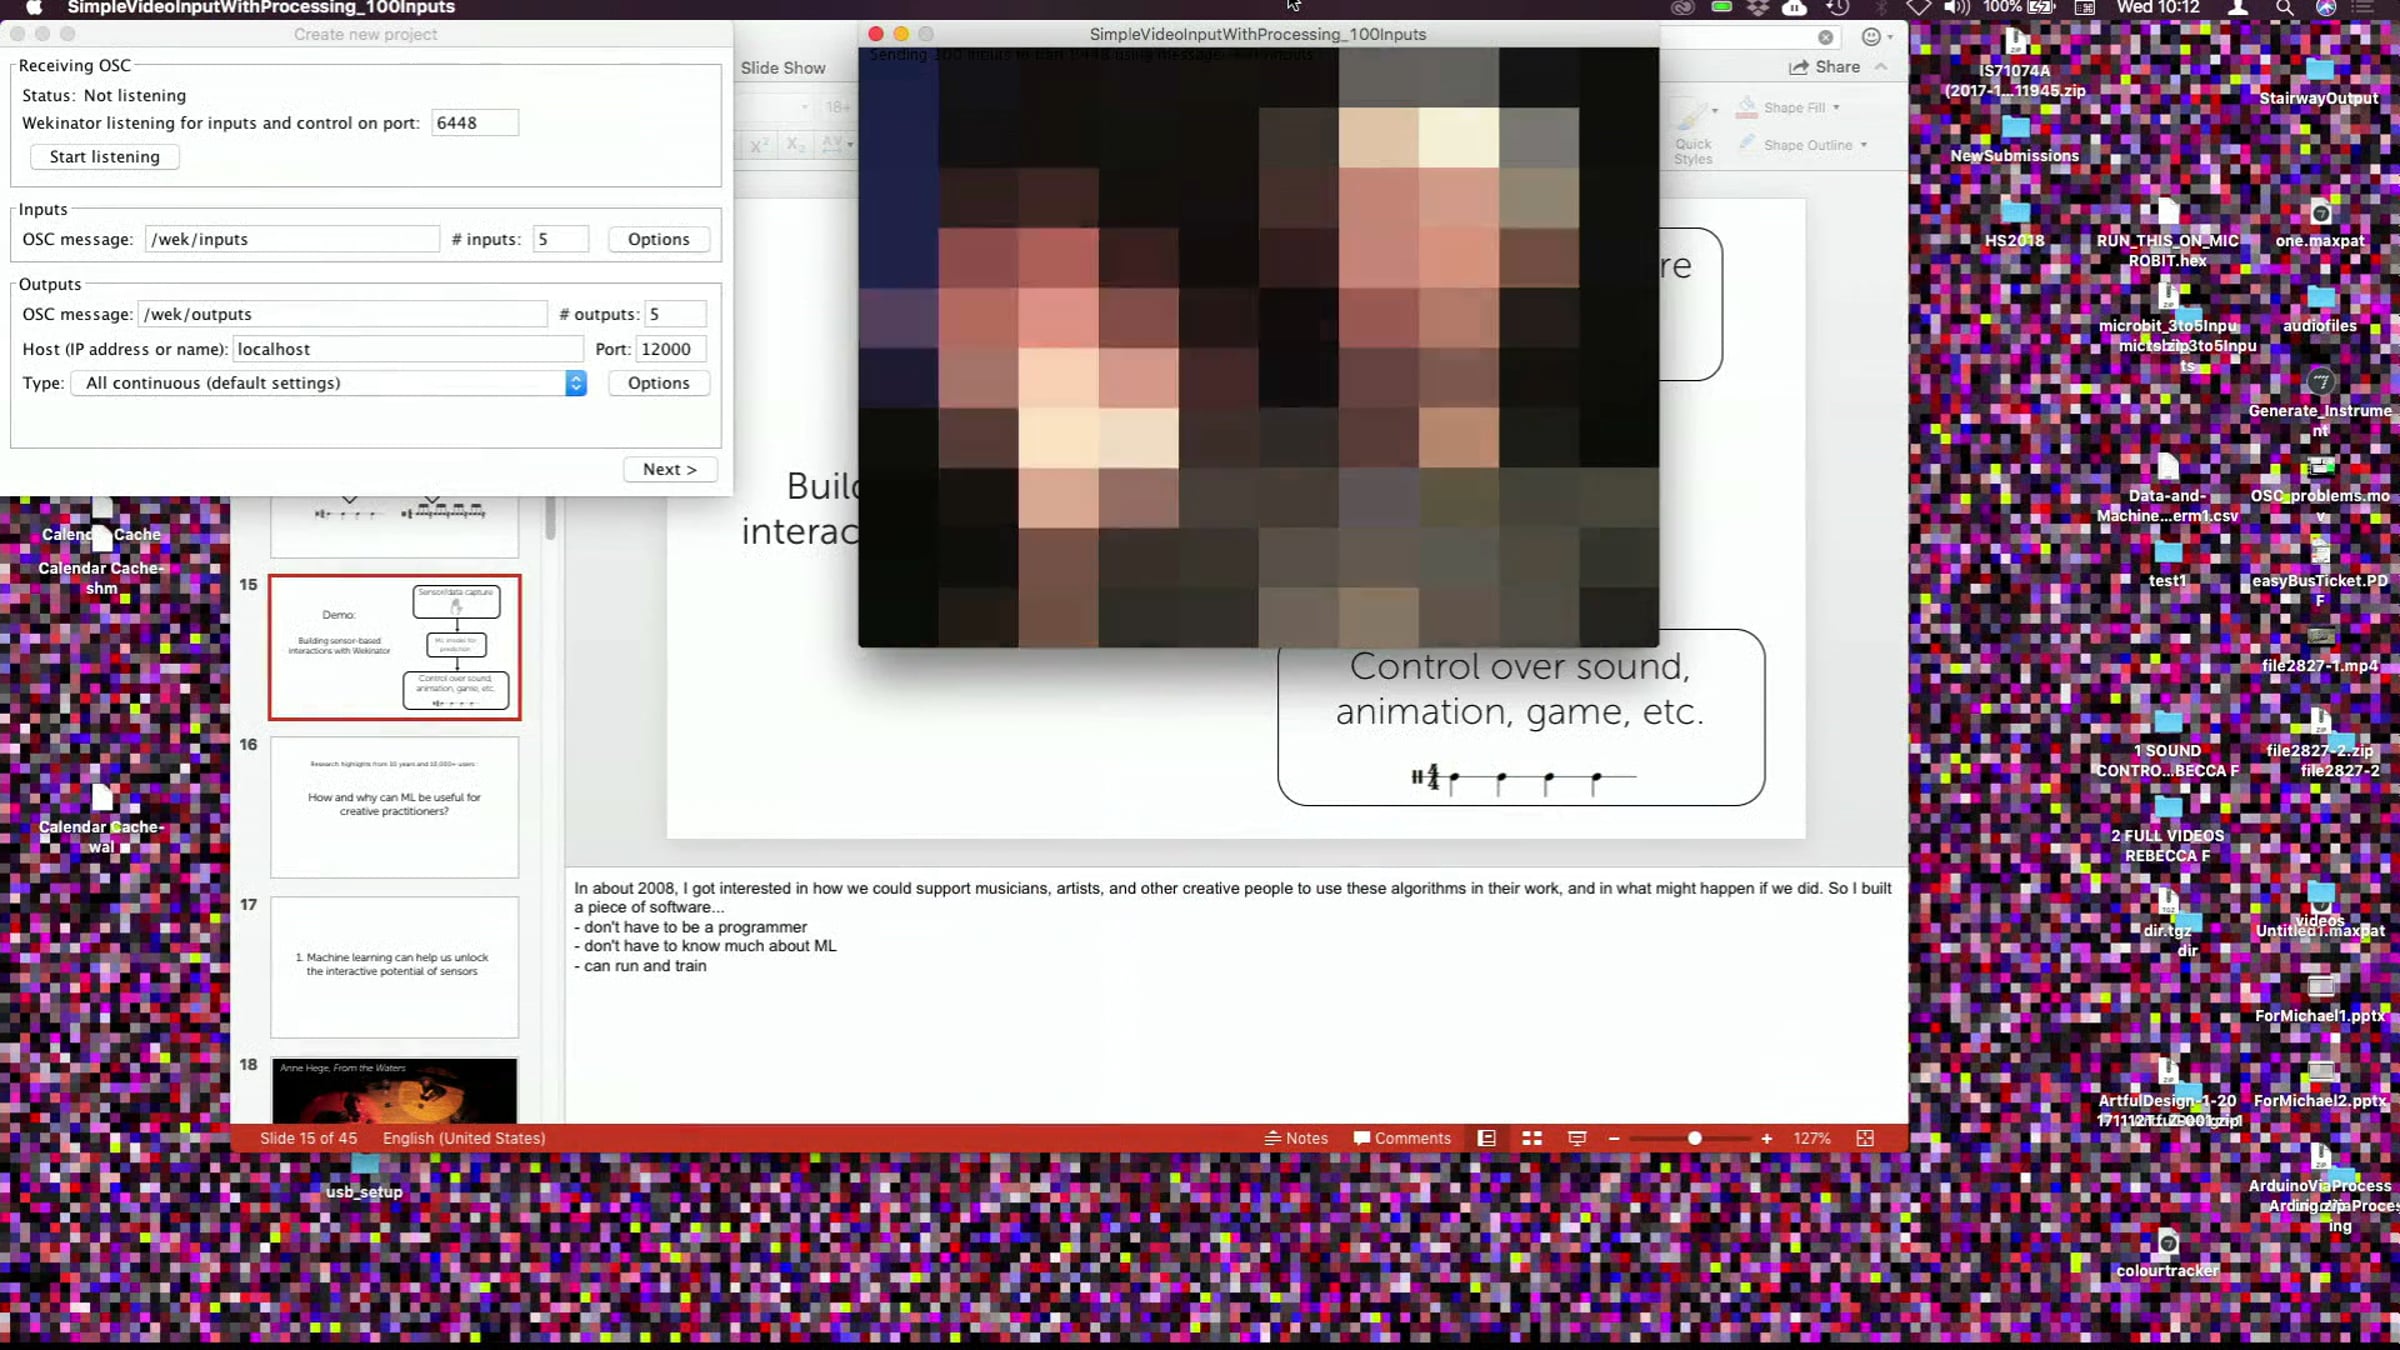Screen dimensions: 2400x1350
Task: Select the audiofiles folder on desktop
Action: coord(2320,309)
